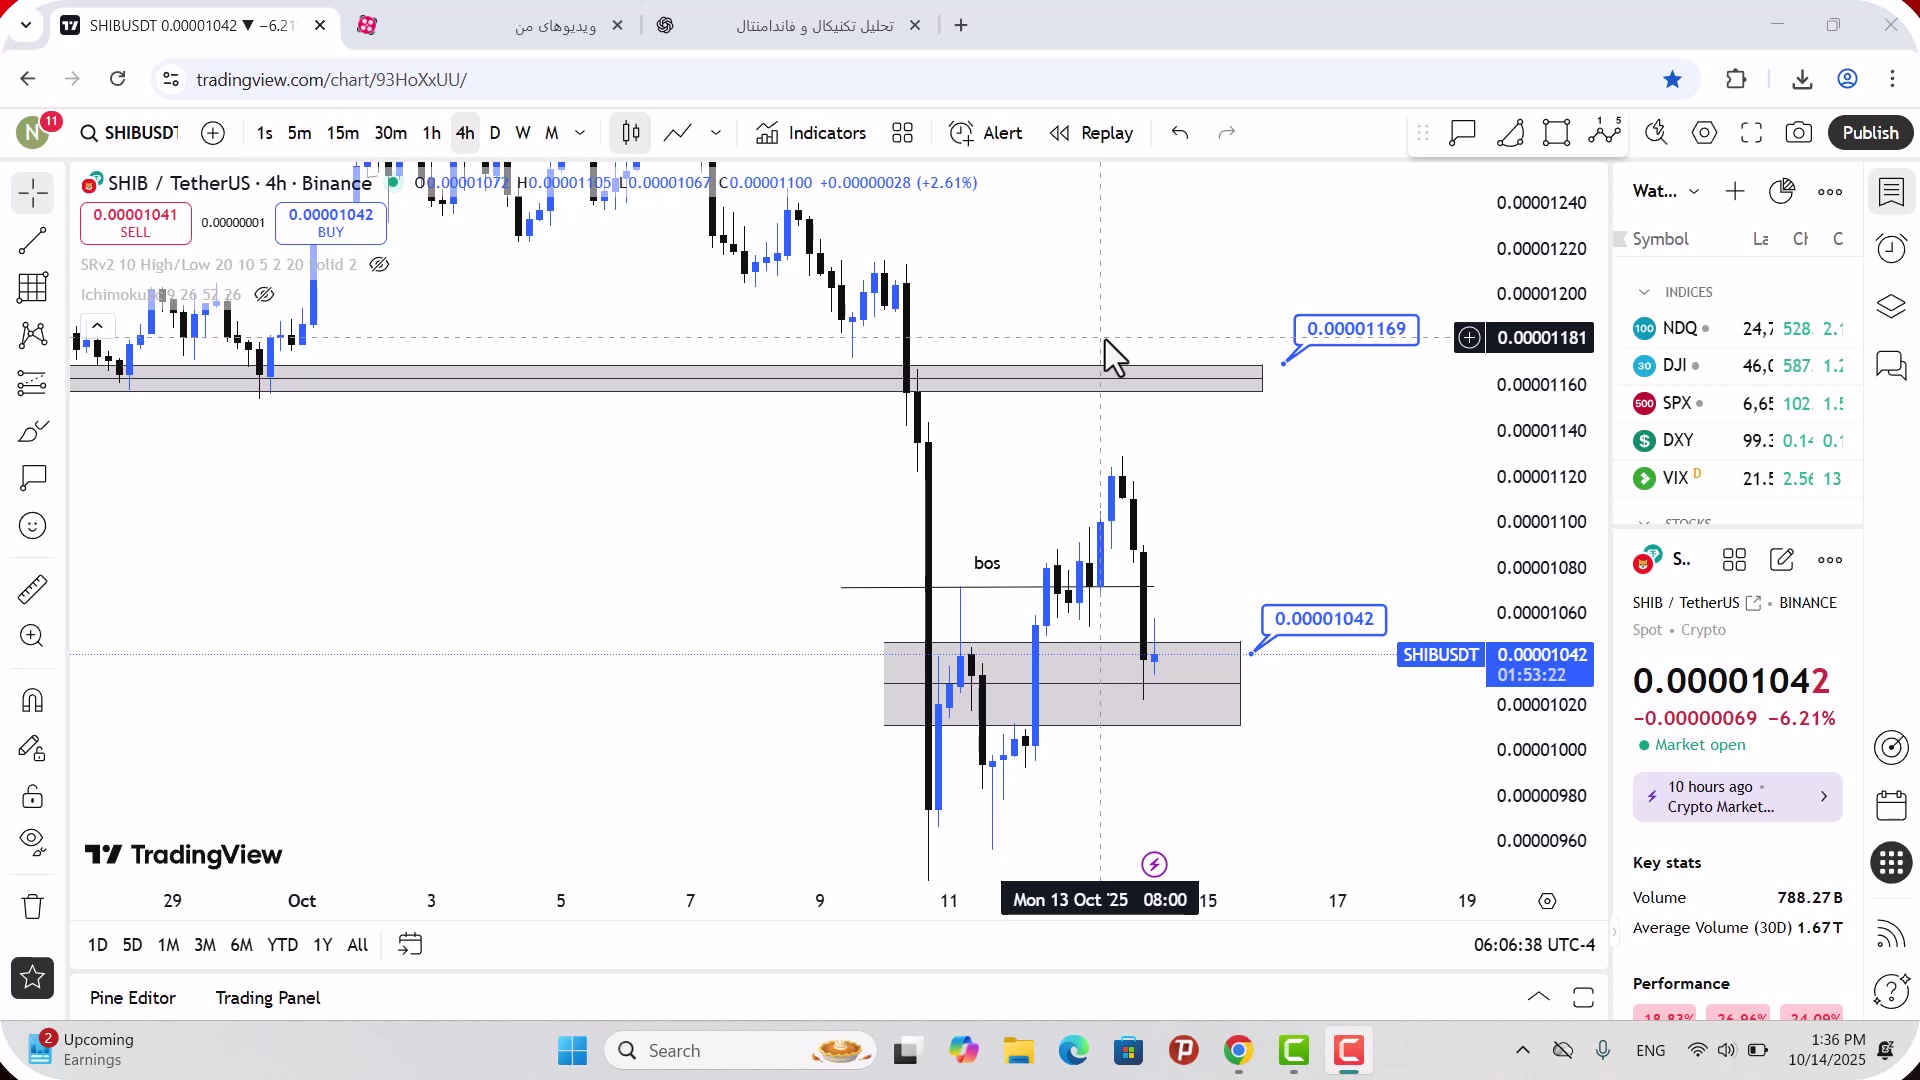Collapse the indicator legend arrow
This screenshot has height=1080, width=1920.
pyautogui.click(x=97, y=326)
